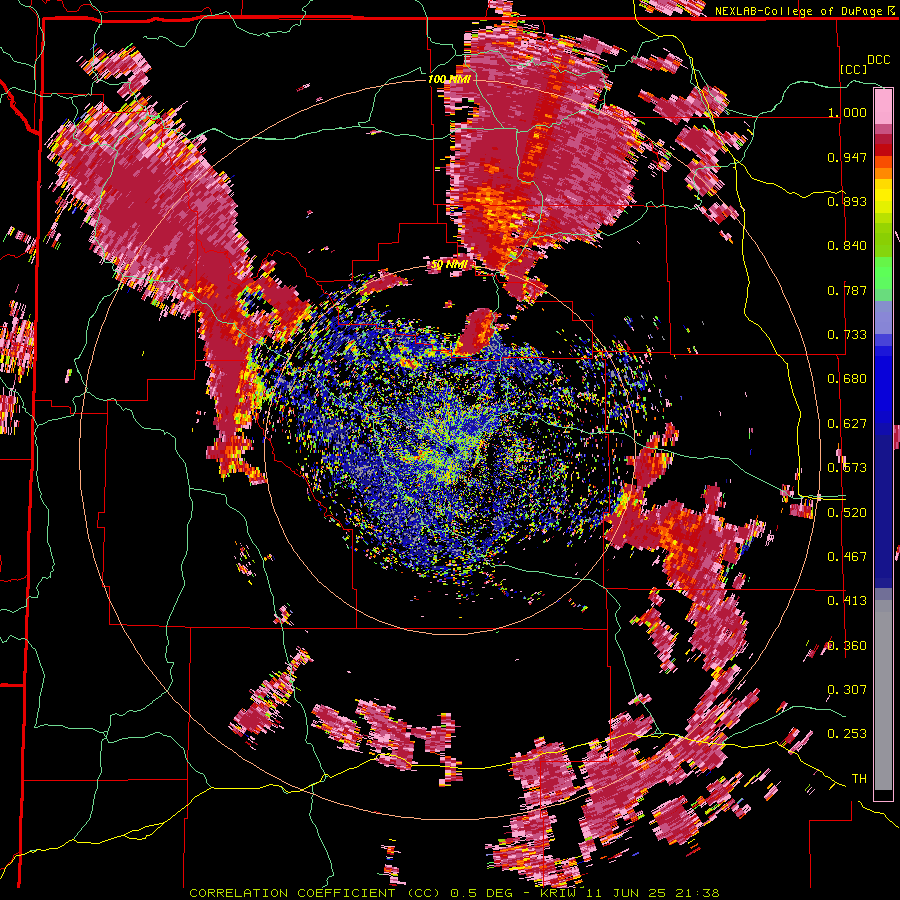Click the KRIW radar site at the ring center
This screenshot has height=900, width=900.
[449, 451]
